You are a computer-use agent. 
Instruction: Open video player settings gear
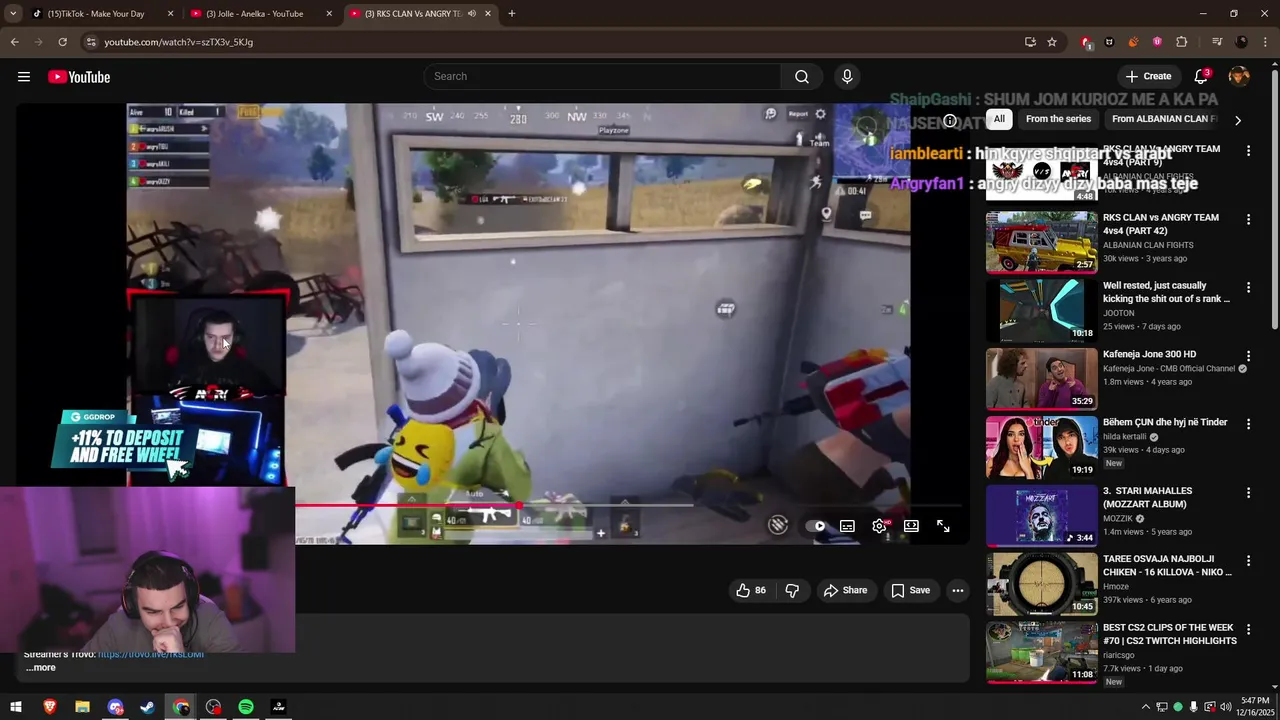(880, 526)
